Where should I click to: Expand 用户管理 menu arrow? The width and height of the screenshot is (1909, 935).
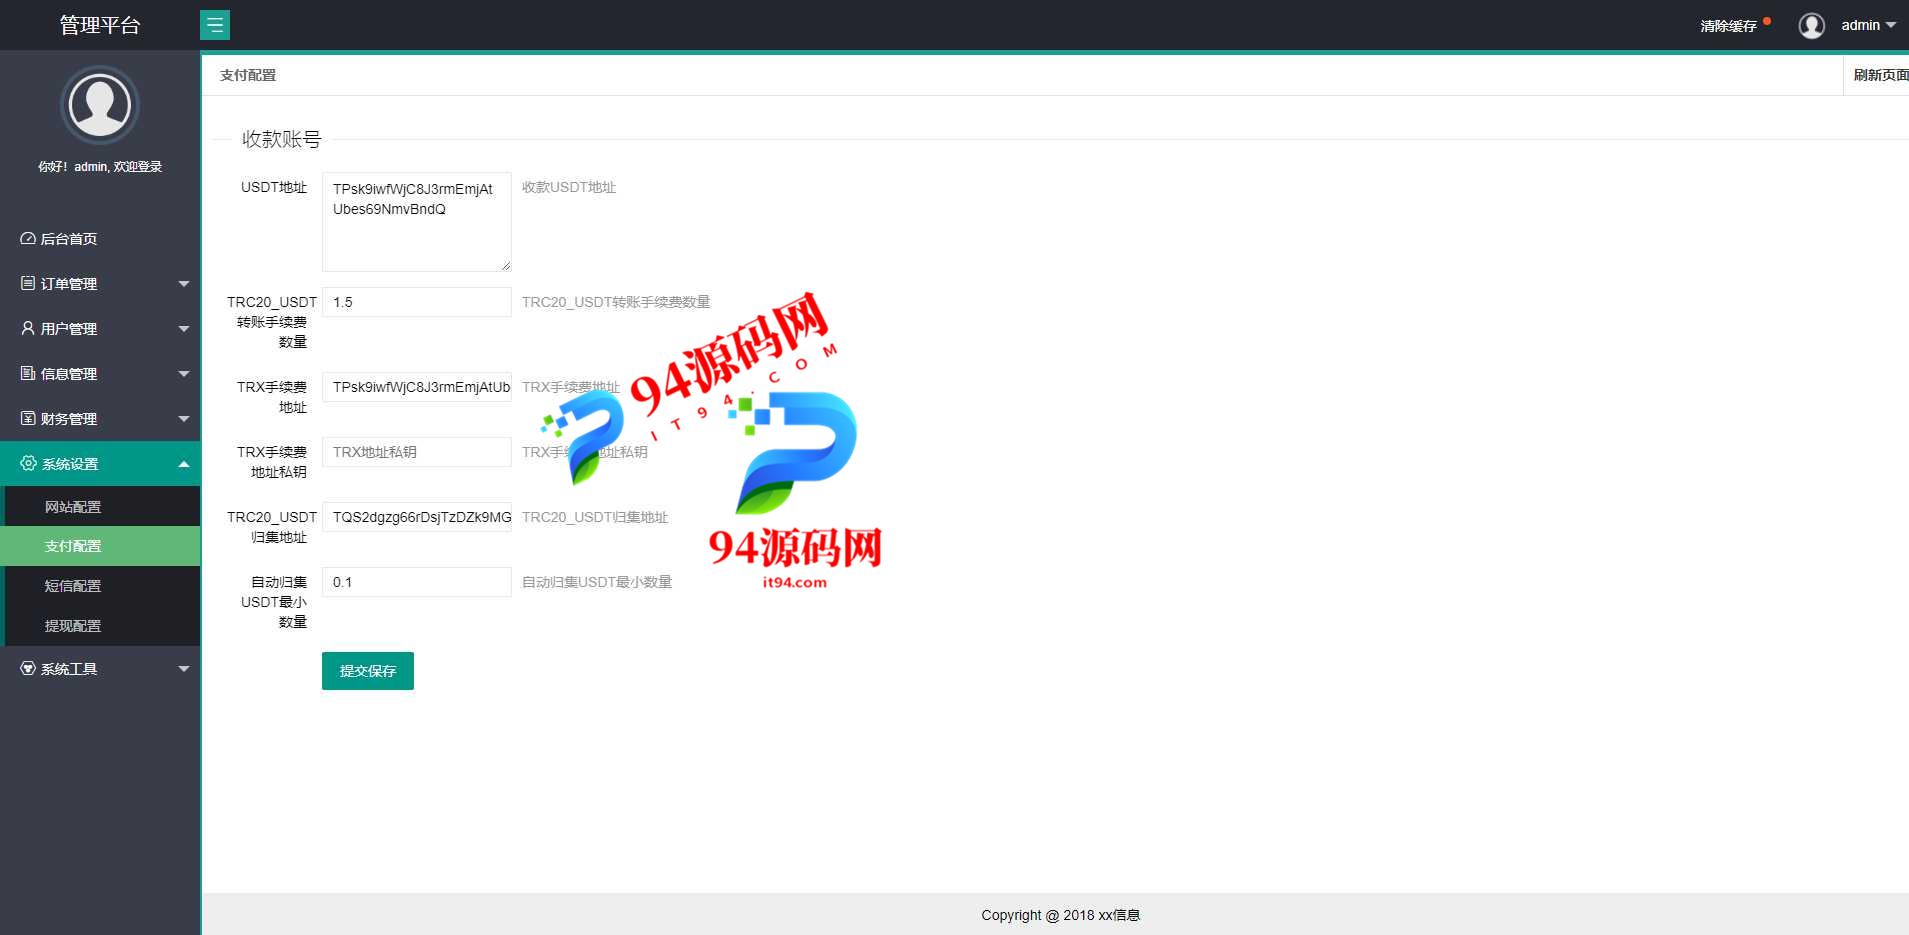pos(184,329)
